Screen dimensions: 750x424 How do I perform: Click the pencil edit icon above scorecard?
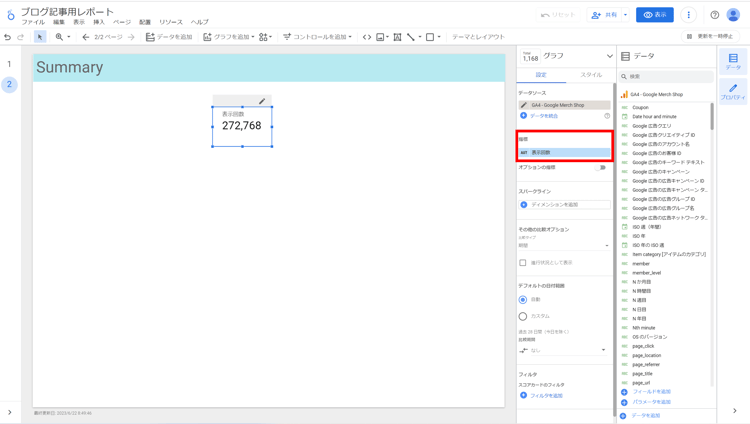[x=262, y=101]
